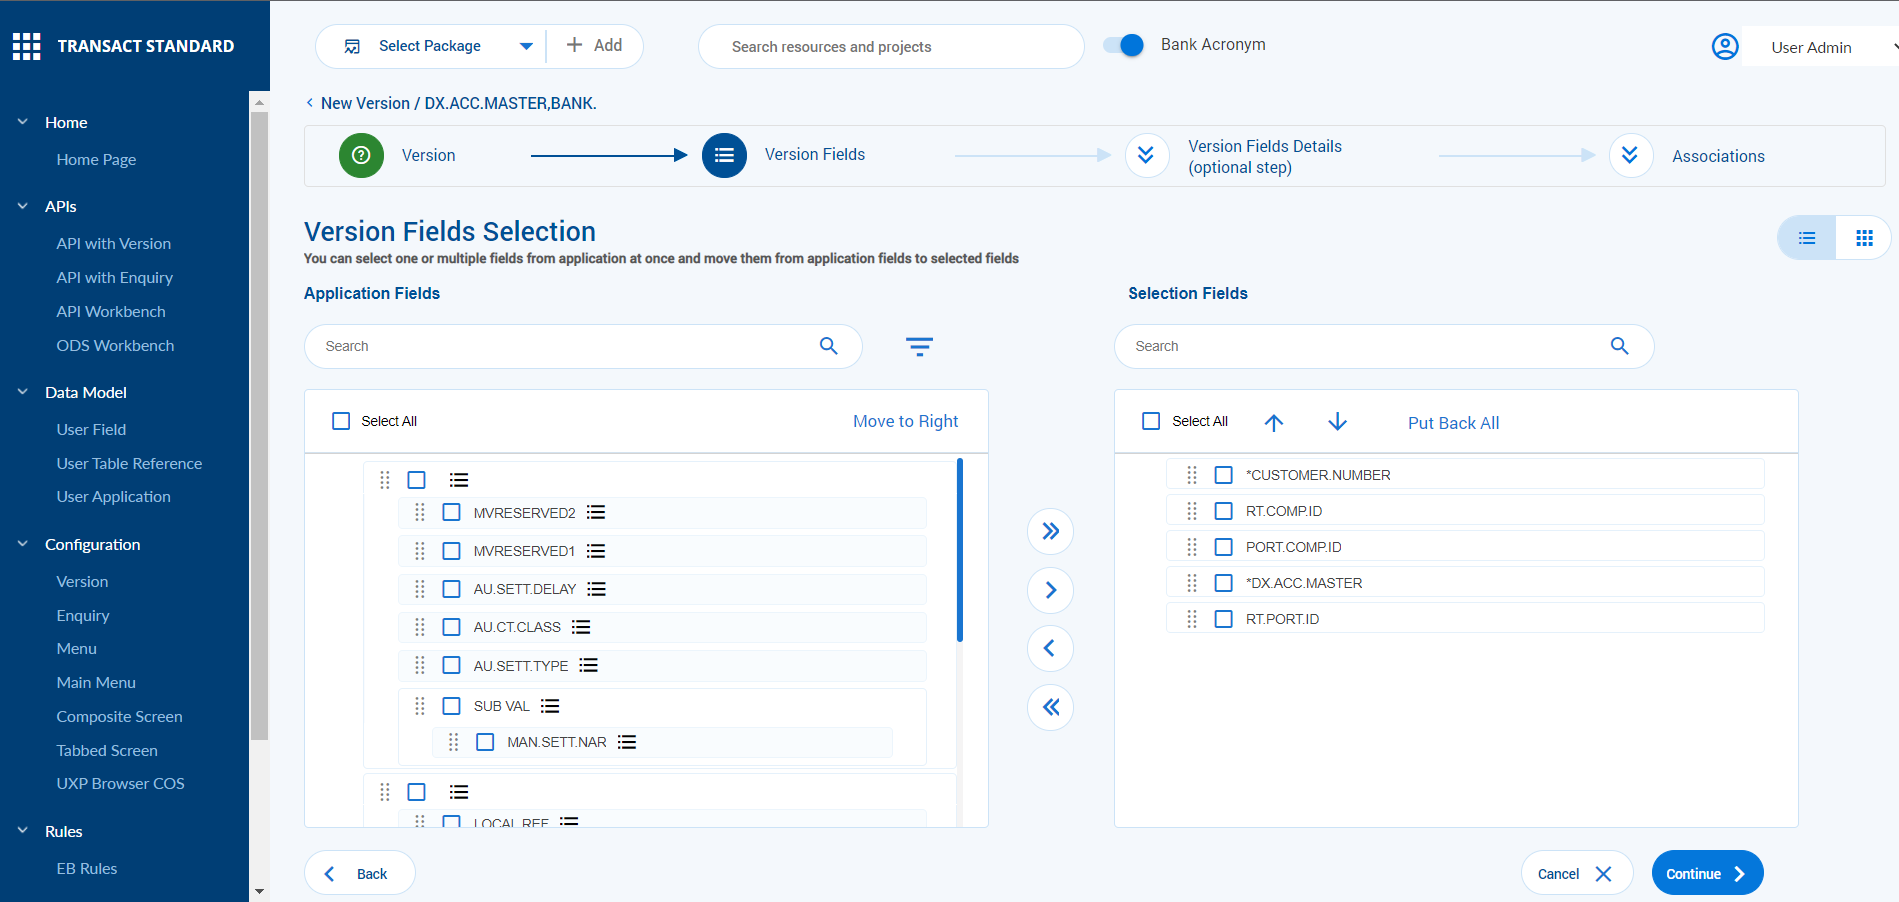1899x902 pixels.
Task: Open the apps grid icon beside Transact Standard
Action: [x=27, y=46]
